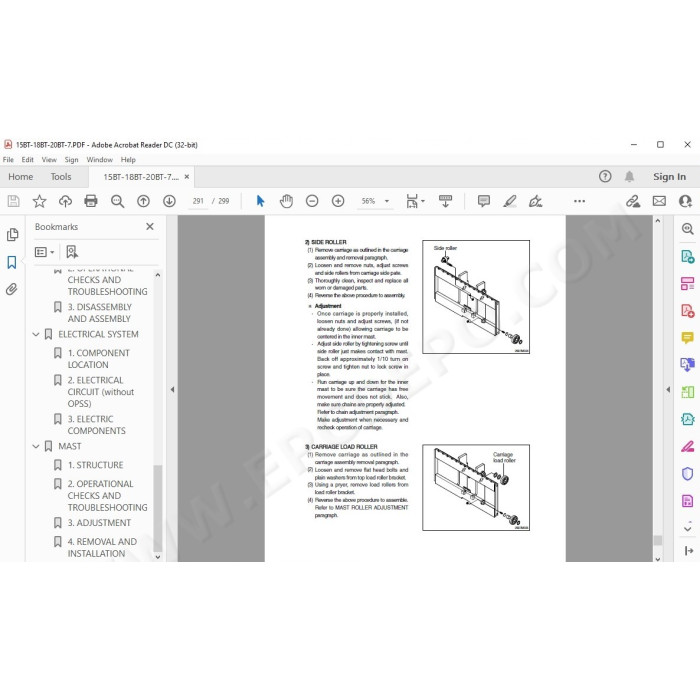Collapse left navigation pane arrow

coord(172,389)
